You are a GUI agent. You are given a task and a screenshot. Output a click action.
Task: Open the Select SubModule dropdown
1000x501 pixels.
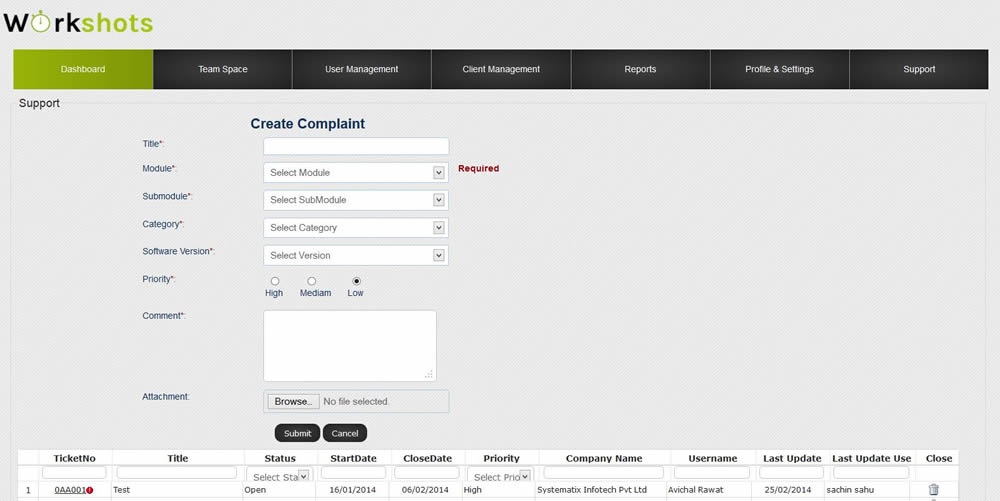355,200
